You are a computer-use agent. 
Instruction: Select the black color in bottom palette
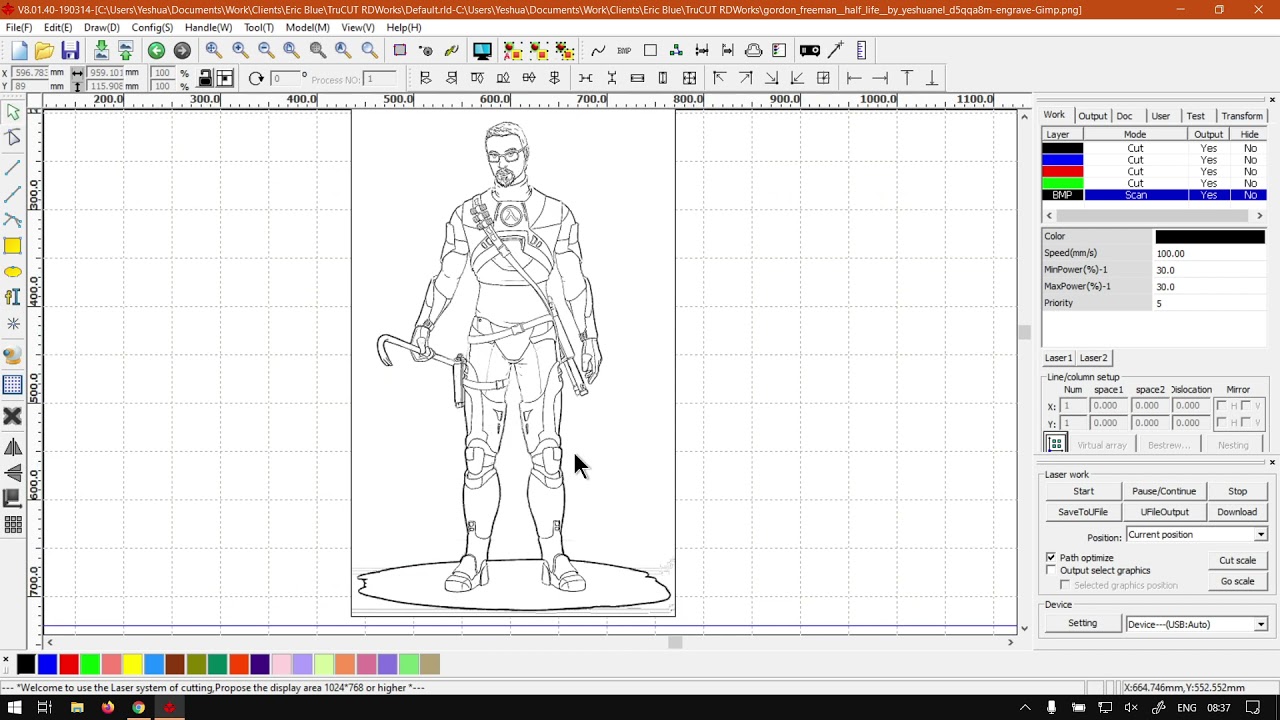pos(26,664)
